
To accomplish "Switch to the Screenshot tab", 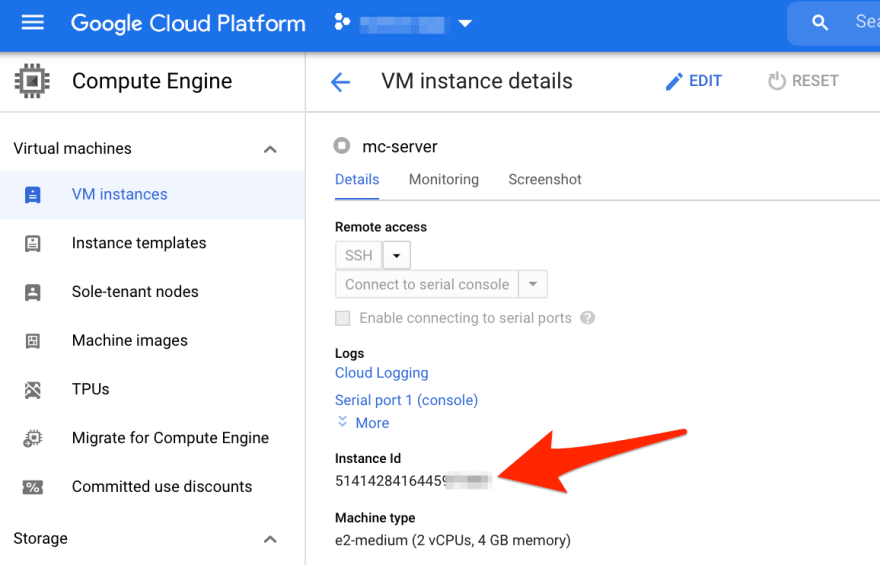I will (x=545, y=180).
